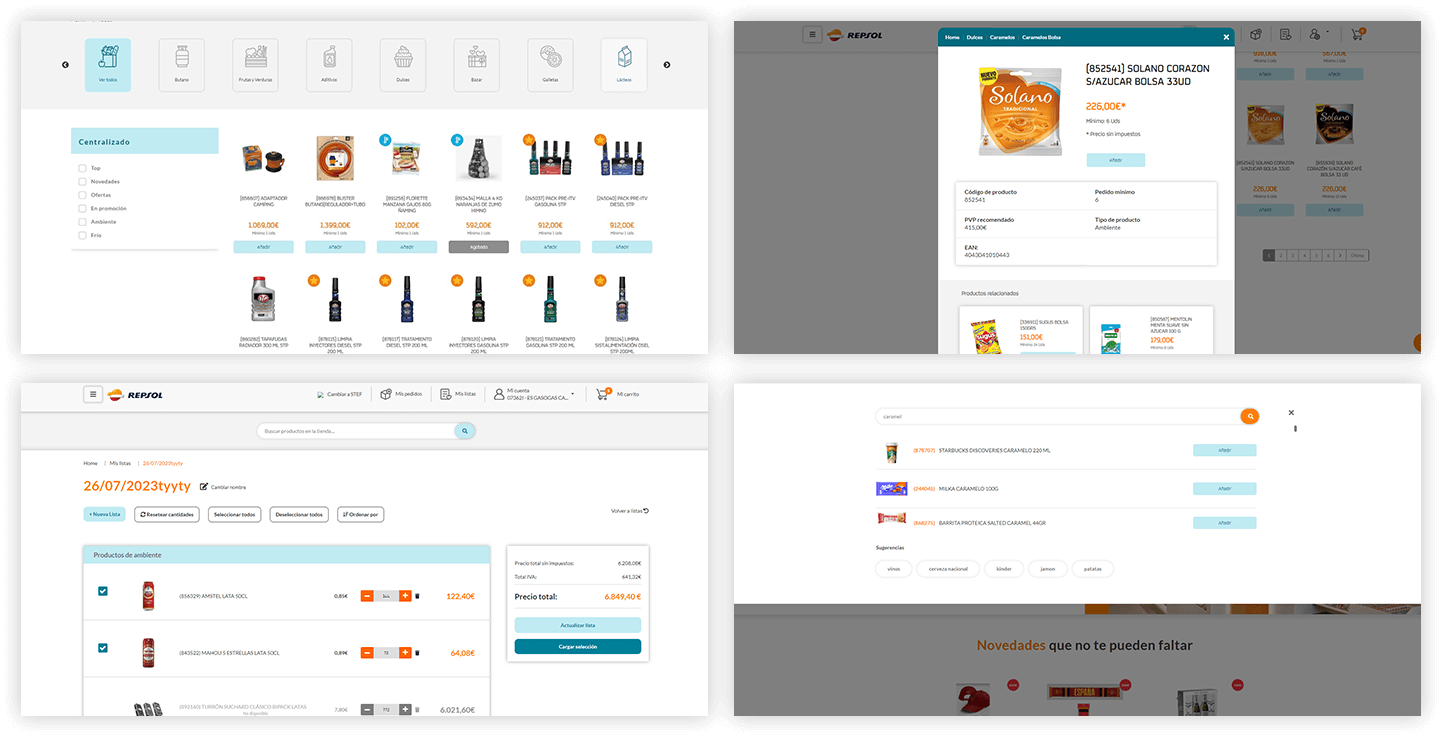Screen dimensions: 1448x747
Task: Open hamburger menu in product popup page
Action: tap(813, 35)
